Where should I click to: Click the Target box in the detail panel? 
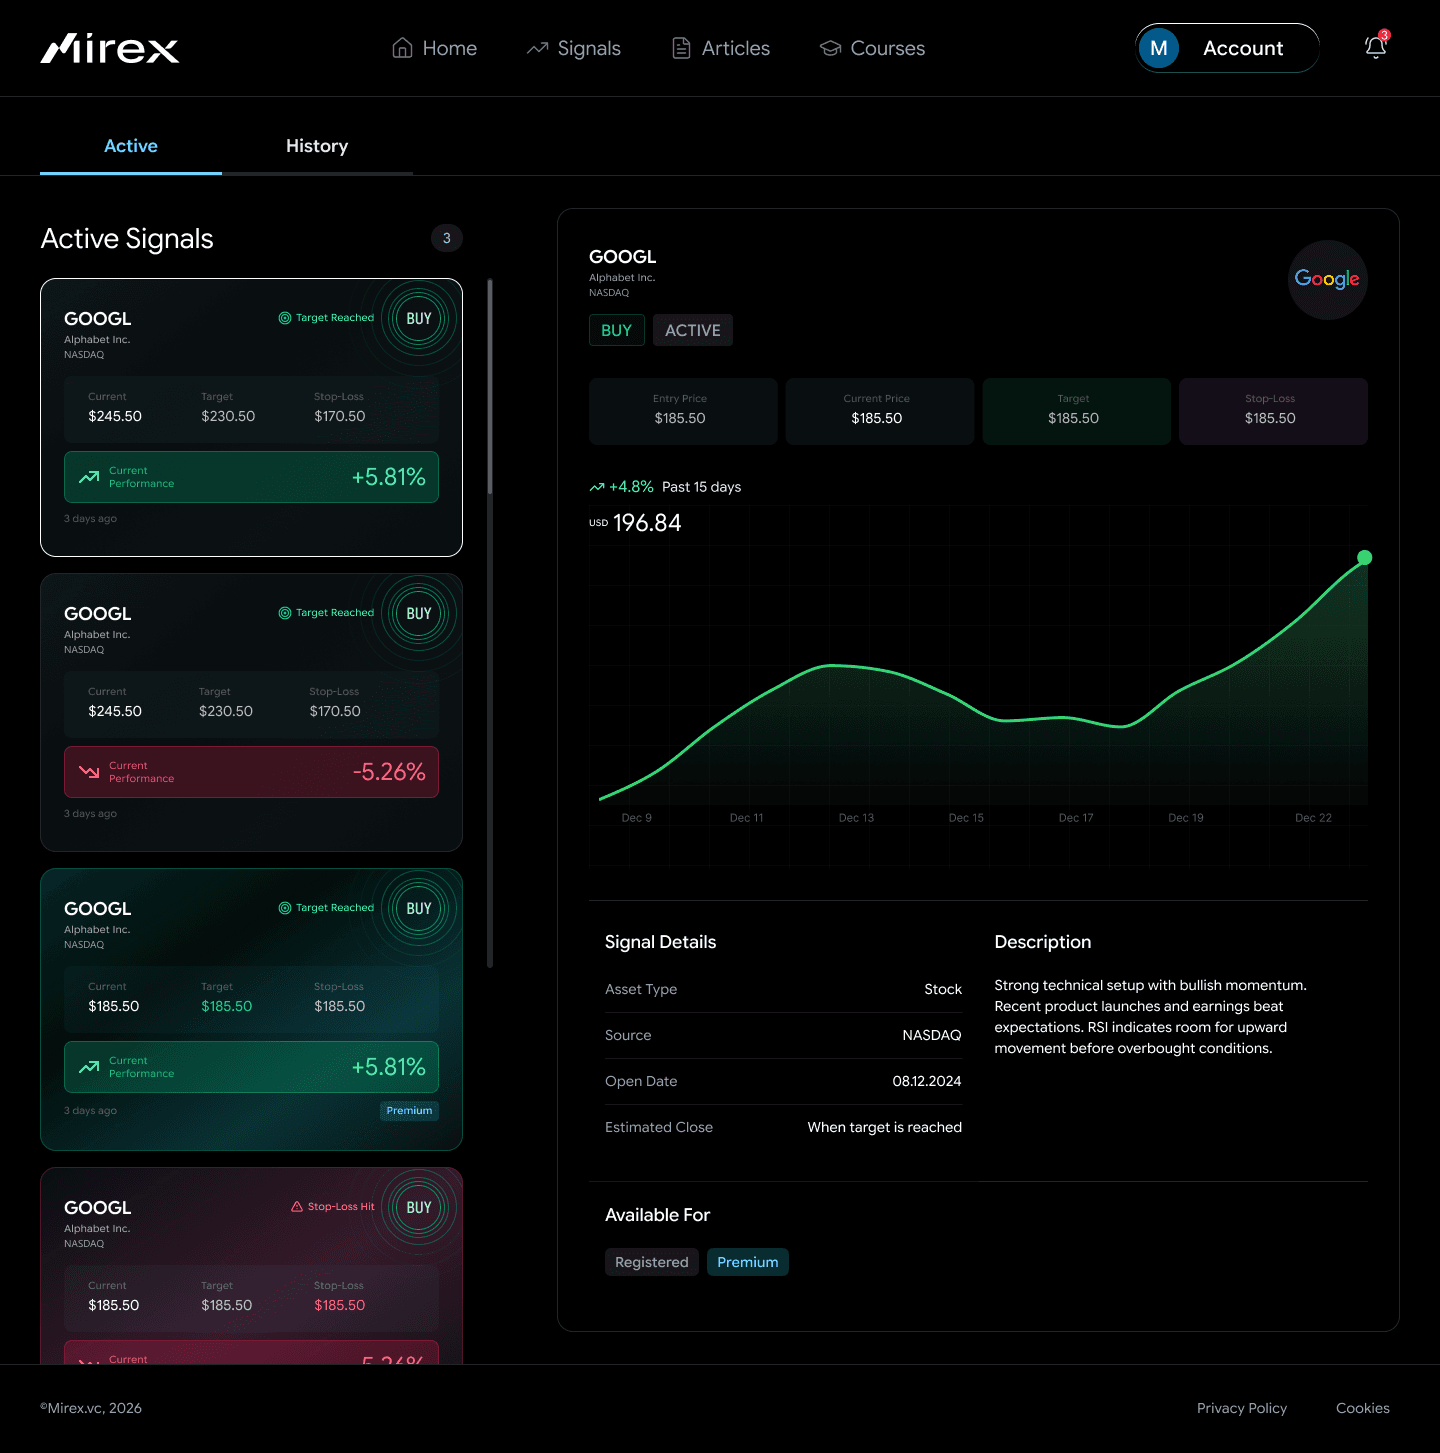(1077, 411)
